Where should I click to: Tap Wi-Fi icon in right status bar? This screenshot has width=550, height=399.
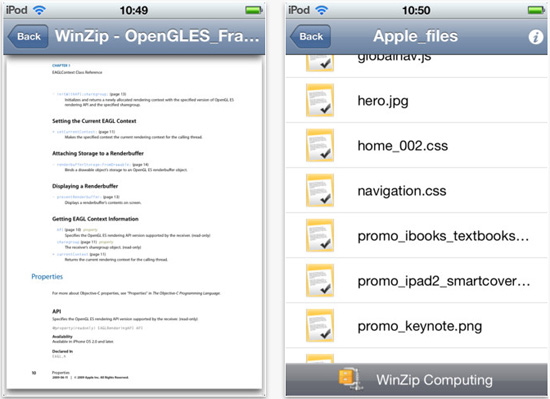322,10
